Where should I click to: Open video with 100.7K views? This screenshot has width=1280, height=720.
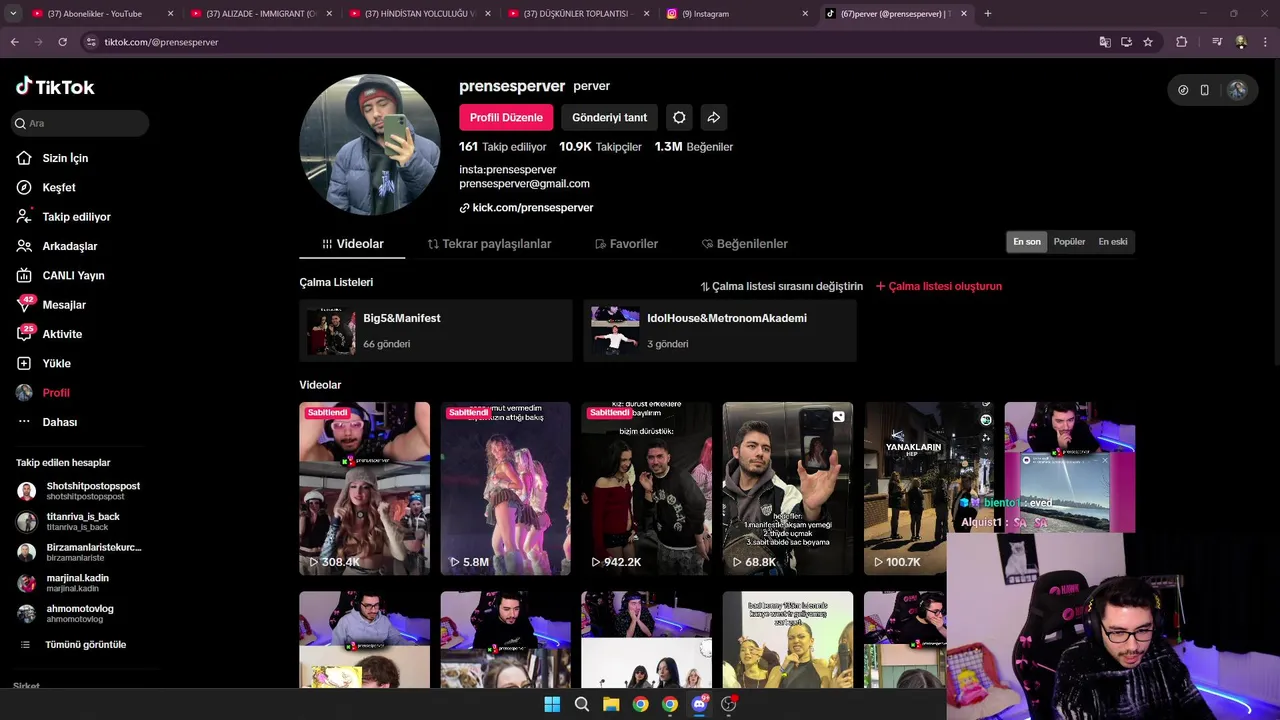tap(929, 488)
